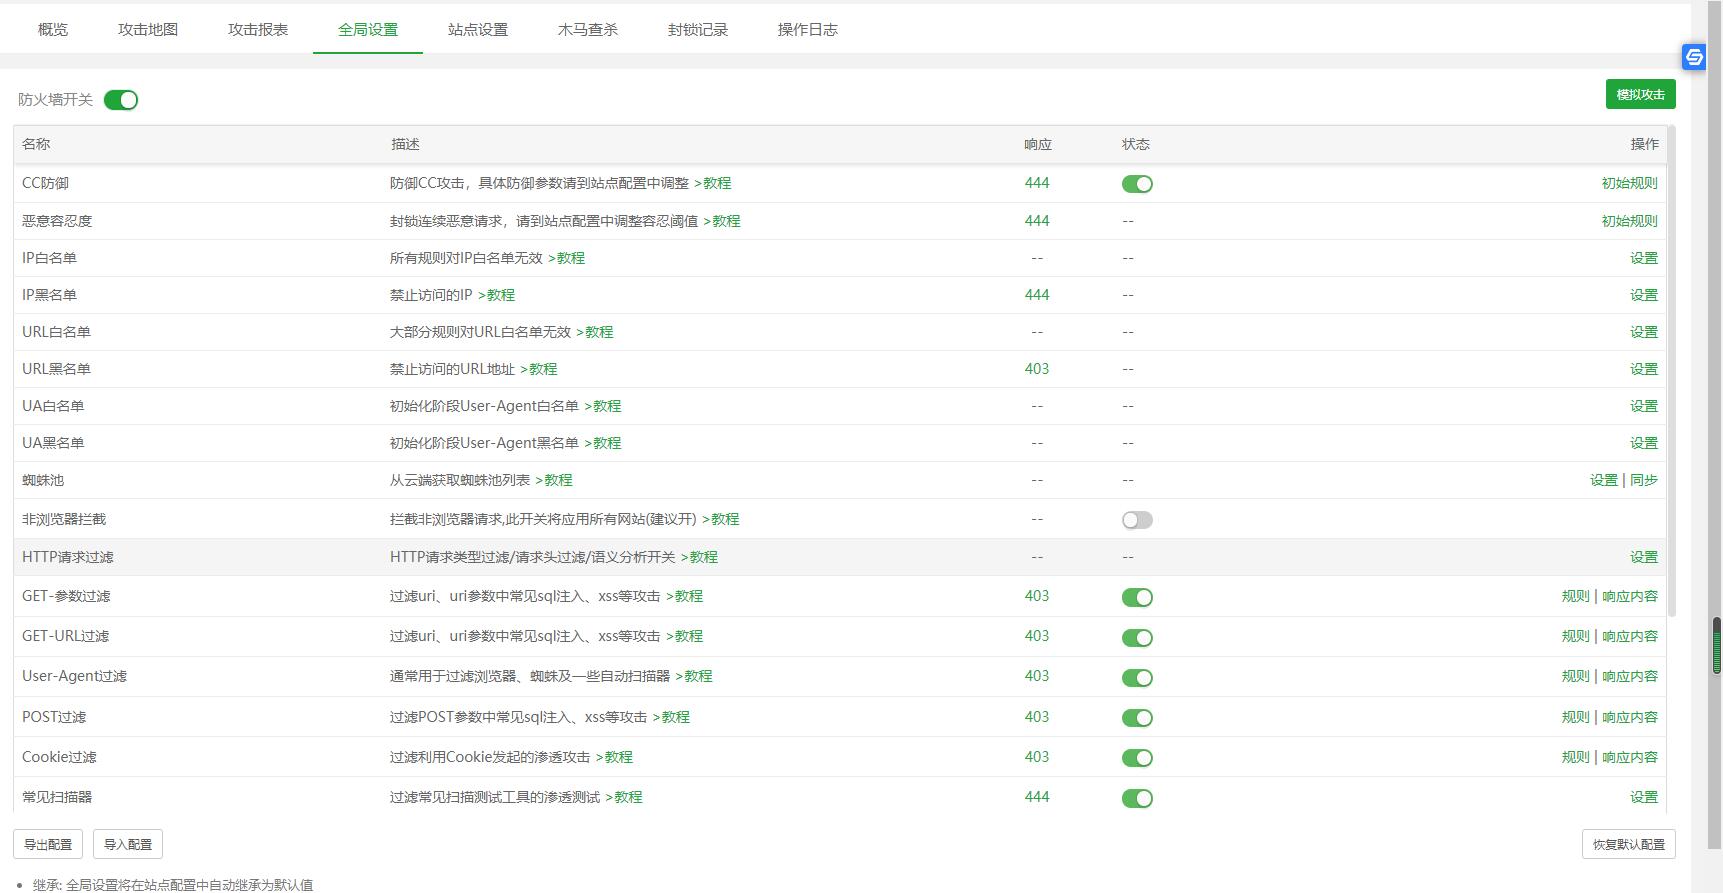Viewport: 1723px width, 893px height.
Task: Open the IP白名单 教程 link
Action: pos(566,258)
